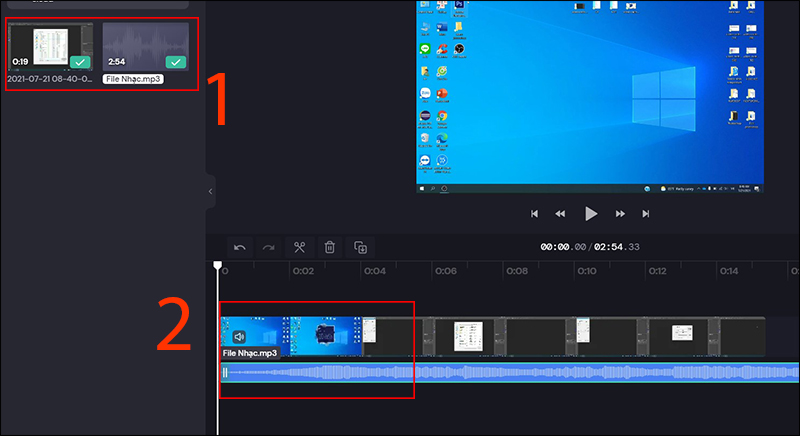Click the 0:12 mark on ruler
Viewport: 800px width, 436px height.
point(658,271)
